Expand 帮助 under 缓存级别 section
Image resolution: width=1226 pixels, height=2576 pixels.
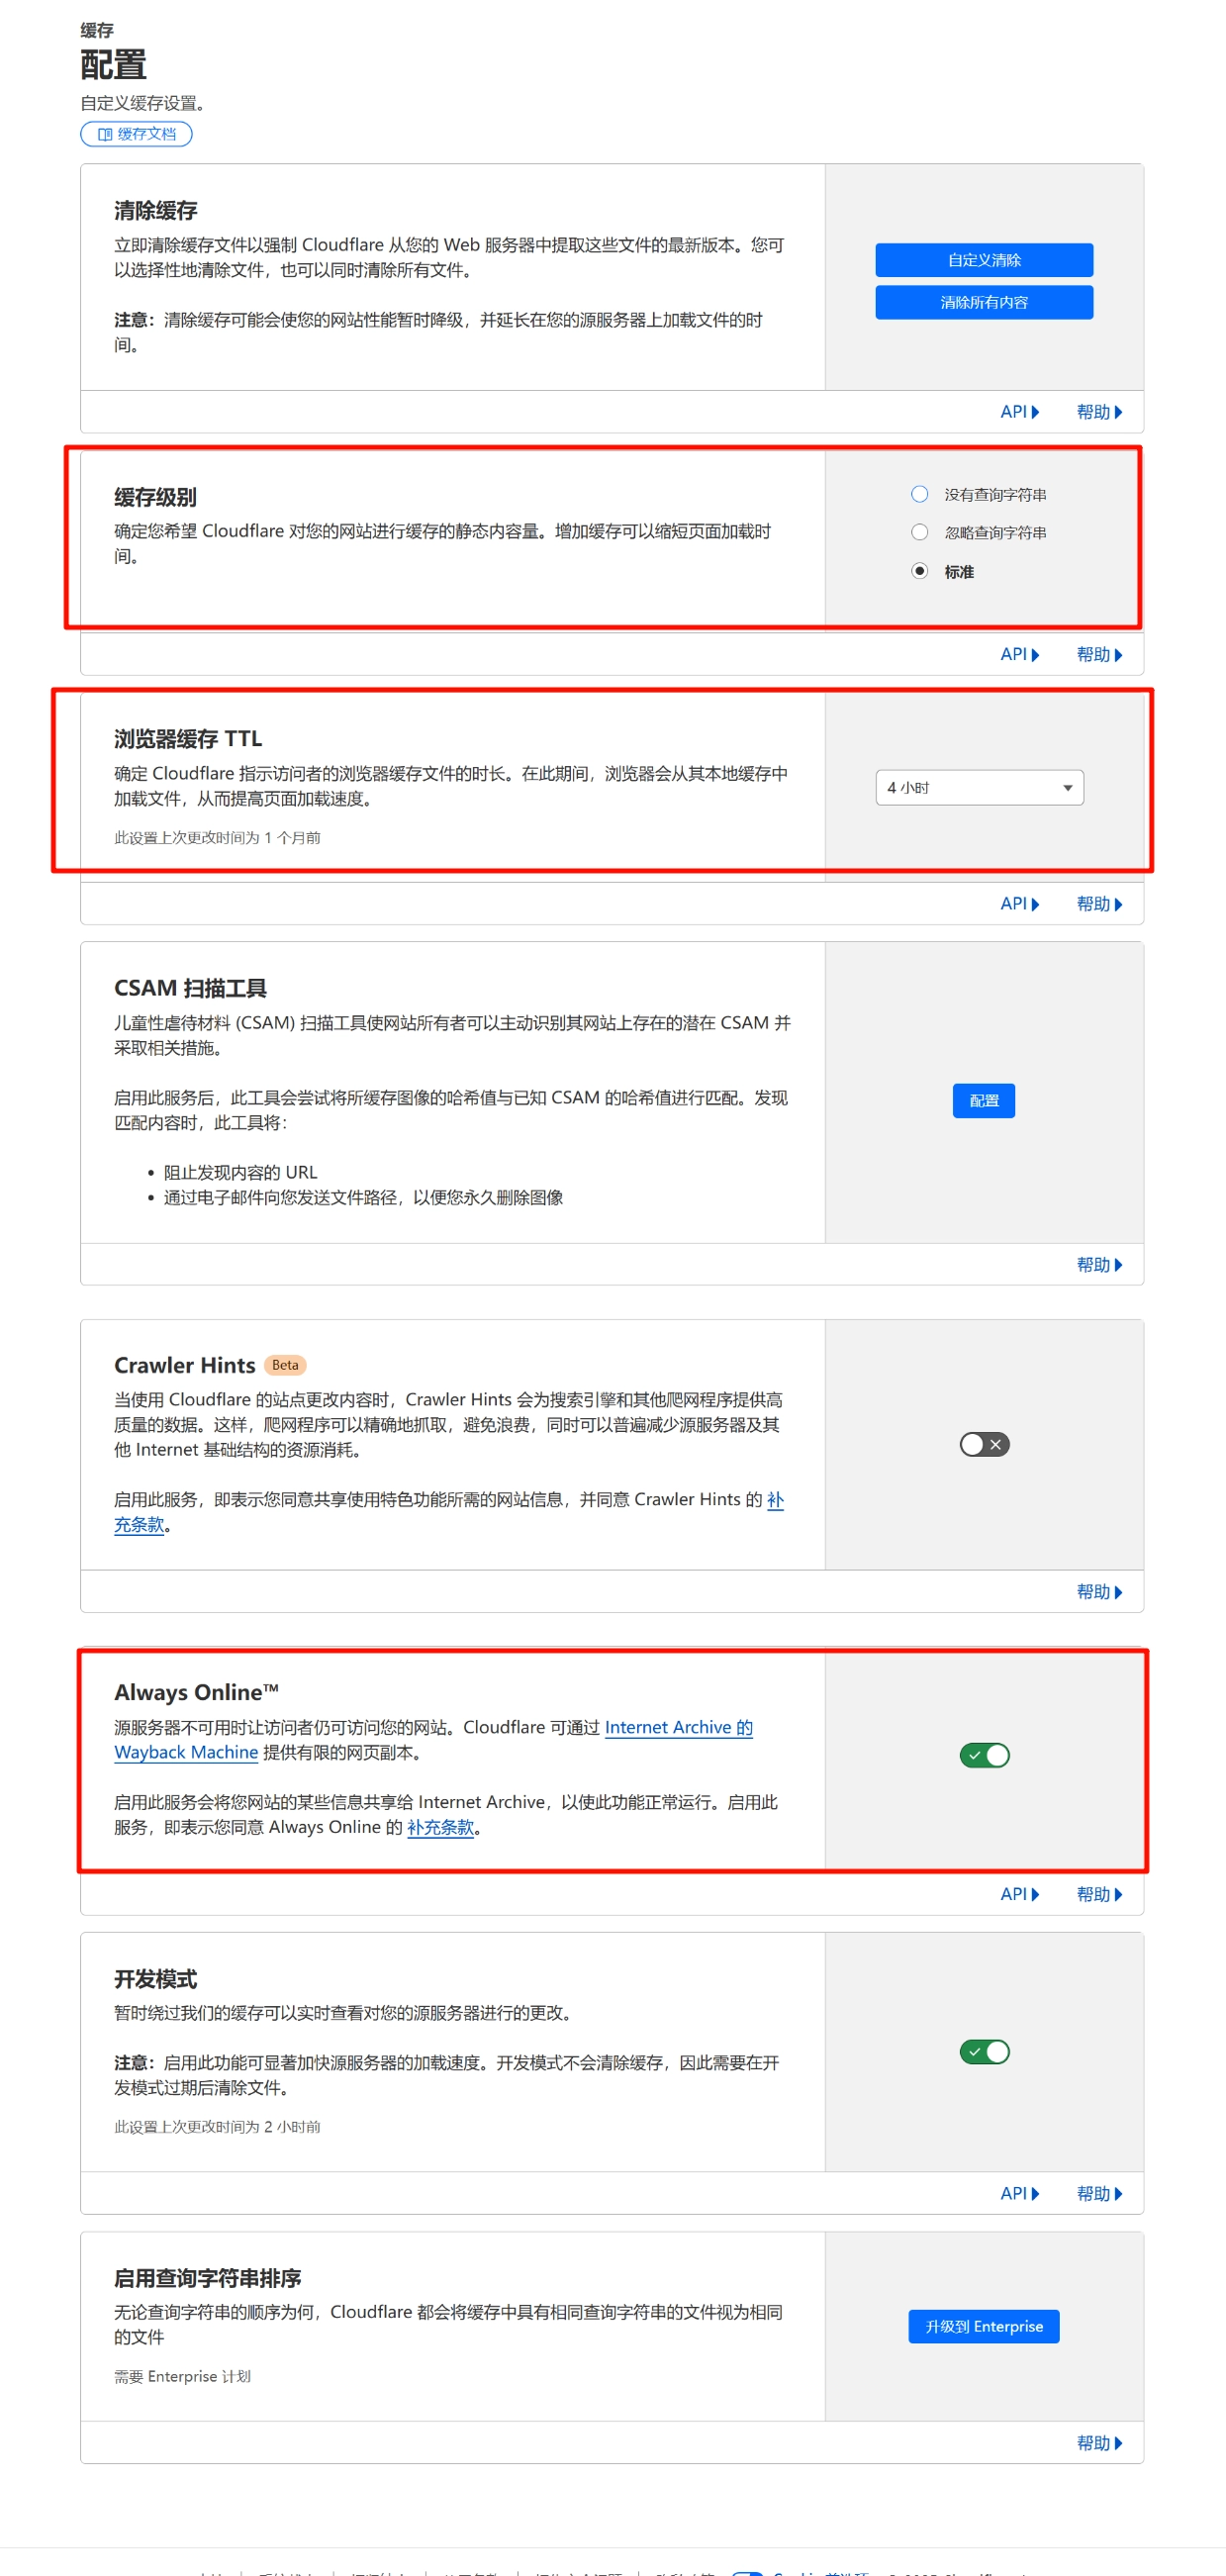pyautogui.click(x=1099, y=654)
